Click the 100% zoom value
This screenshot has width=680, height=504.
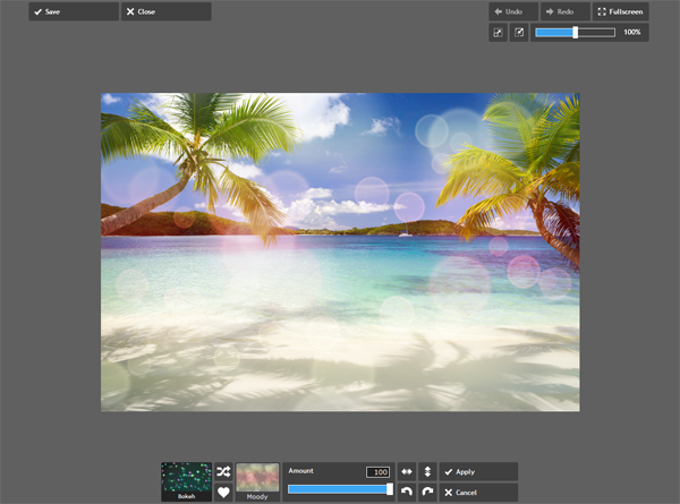click(632, 32)
